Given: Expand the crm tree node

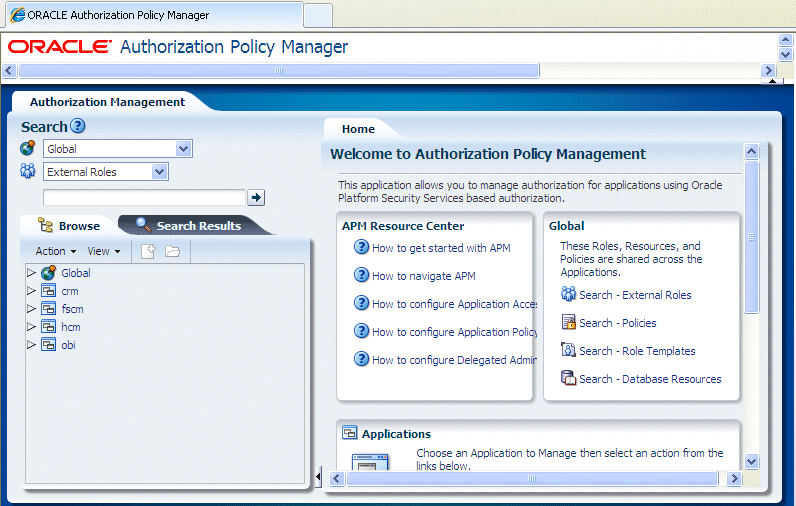Looking at the screenshot, I should coord(31,291).
